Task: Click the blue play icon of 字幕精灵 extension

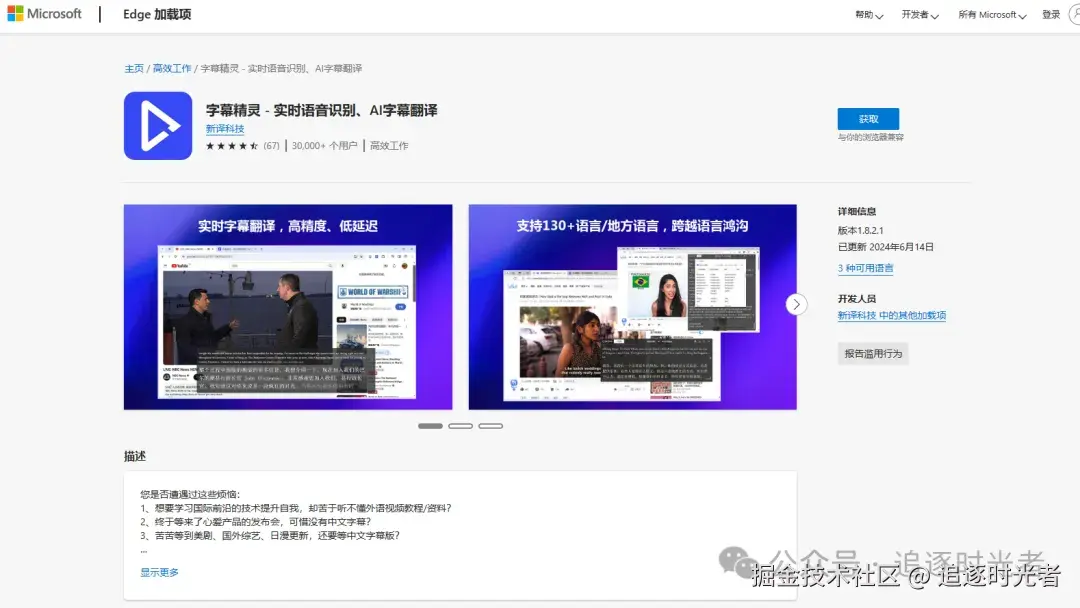Action: [x=157, y=126]
